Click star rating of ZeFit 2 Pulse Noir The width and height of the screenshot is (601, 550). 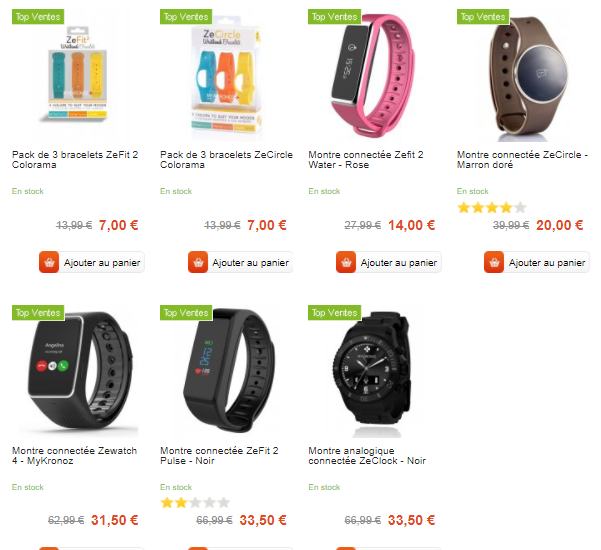[195, 502]
